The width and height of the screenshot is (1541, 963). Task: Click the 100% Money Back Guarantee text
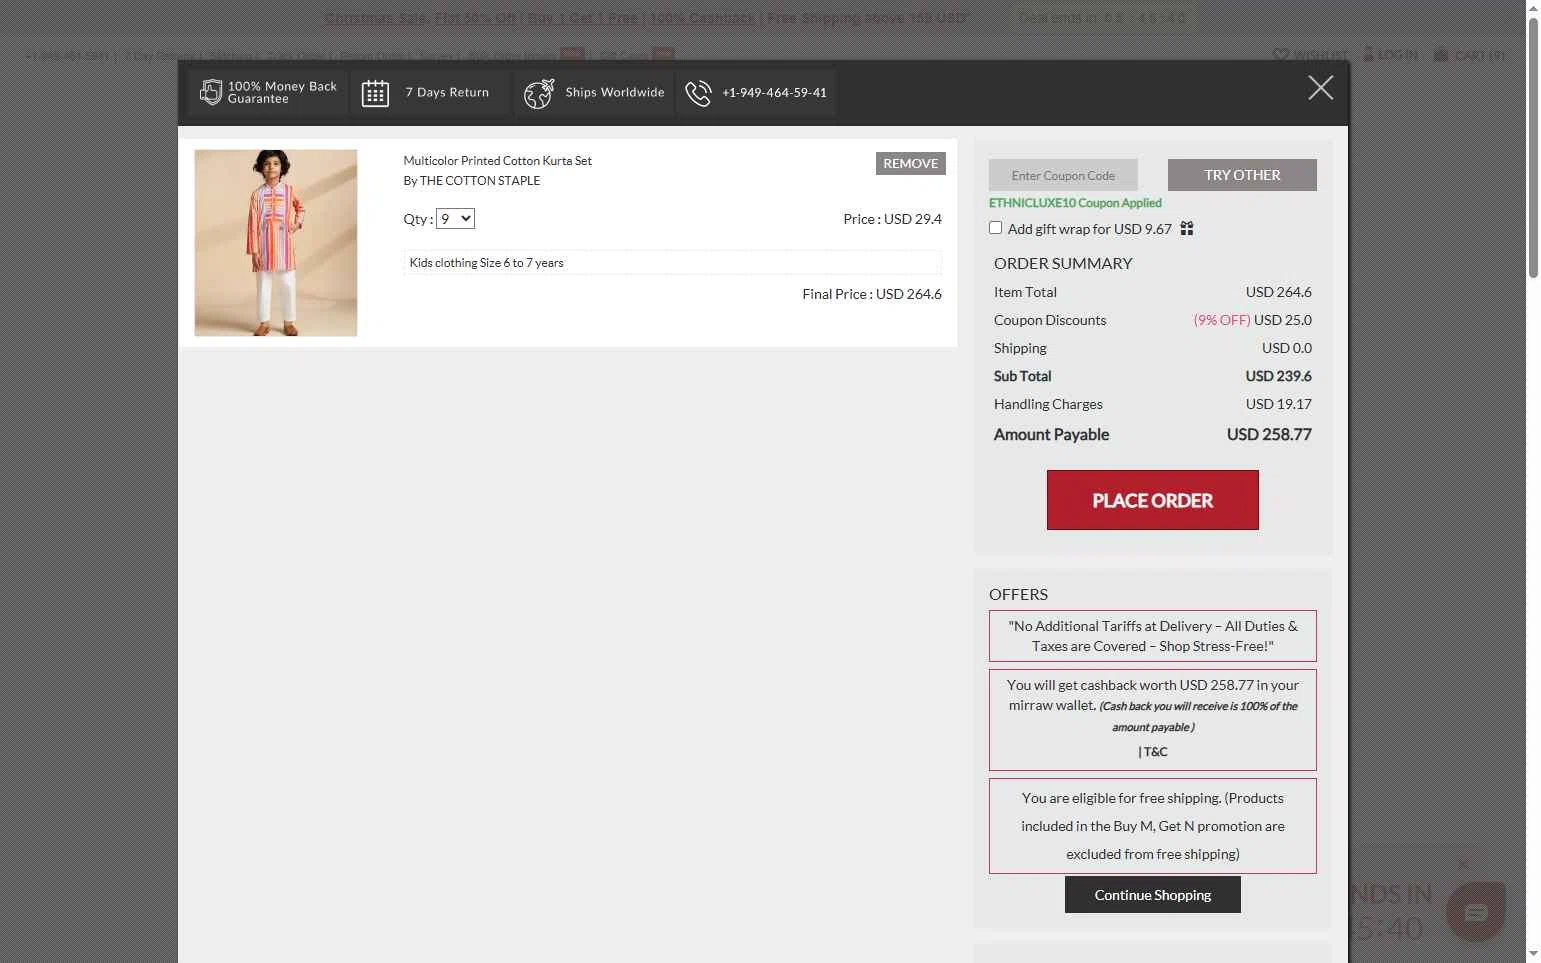click(x=282, y=93)
